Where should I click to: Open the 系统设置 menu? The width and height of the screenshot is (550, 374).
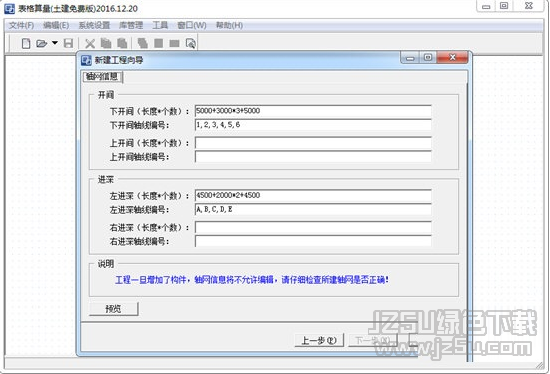(94, 25)
